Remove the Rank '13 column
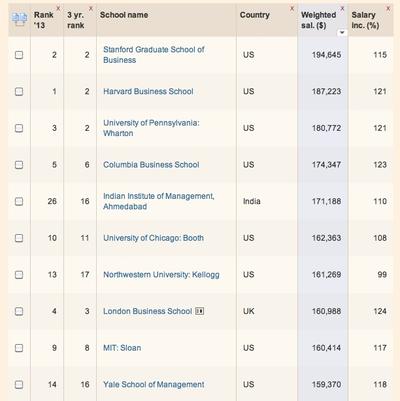This screenshot has width=400, height=401. [58, 8]
